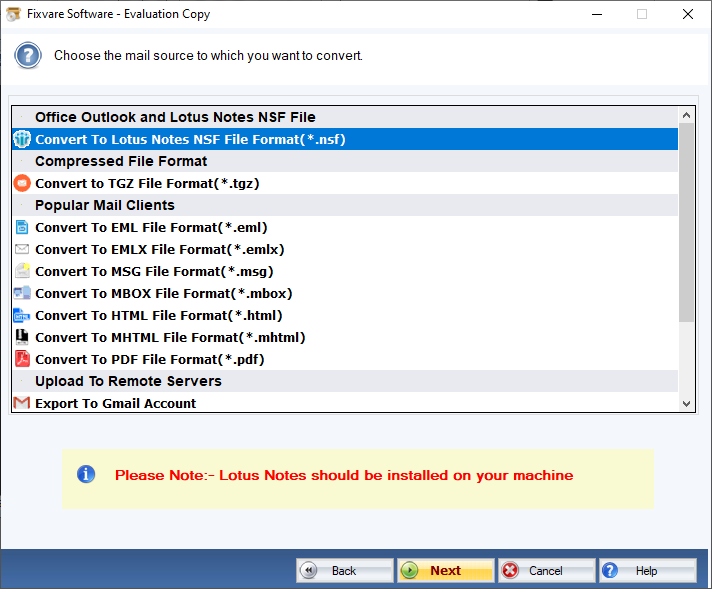Pick Convert To MBOX File Format
This screenshot has height=589, width=712.
345,293
